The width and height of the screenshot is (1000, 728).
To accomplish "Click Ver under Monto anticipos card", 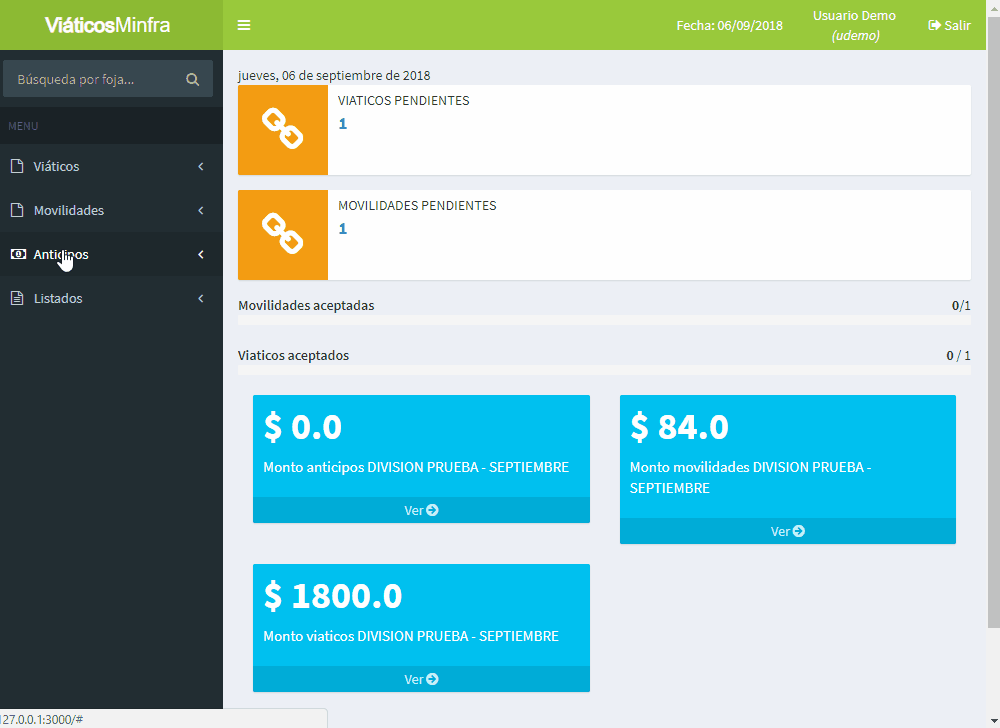I will [421, 510].
